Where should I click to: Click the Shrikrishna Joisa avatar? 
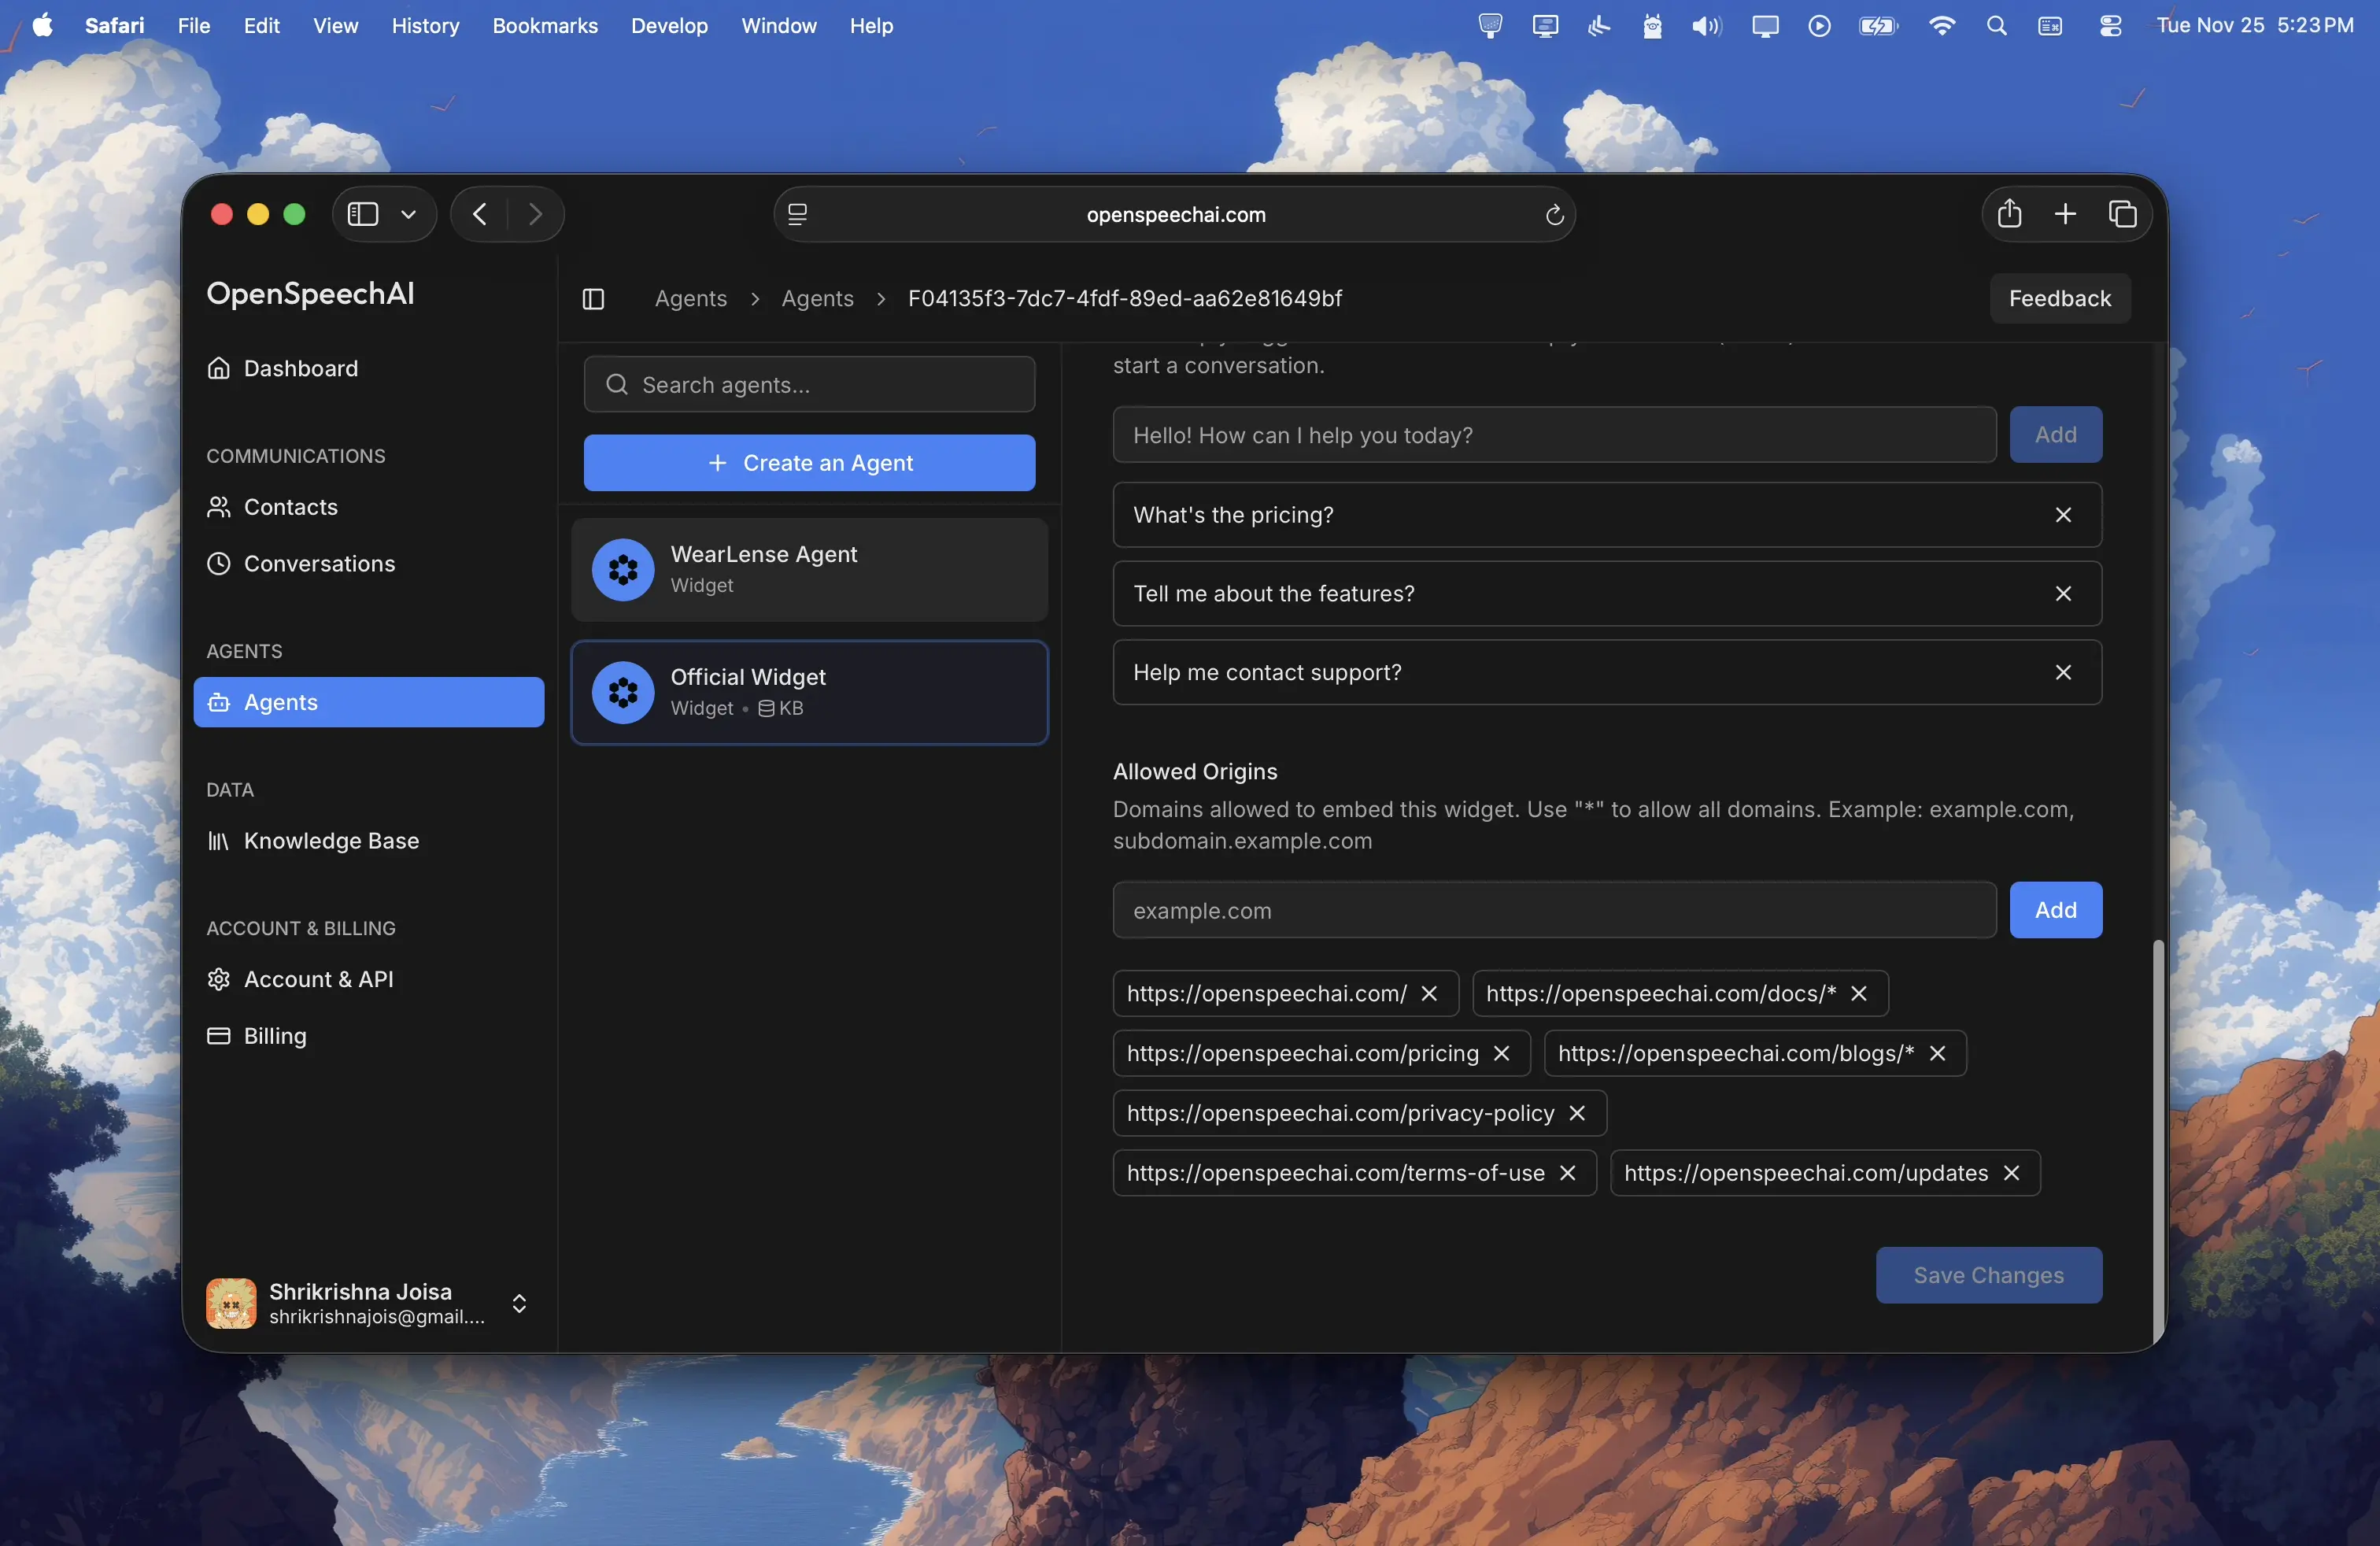[x=231, y=1303]
